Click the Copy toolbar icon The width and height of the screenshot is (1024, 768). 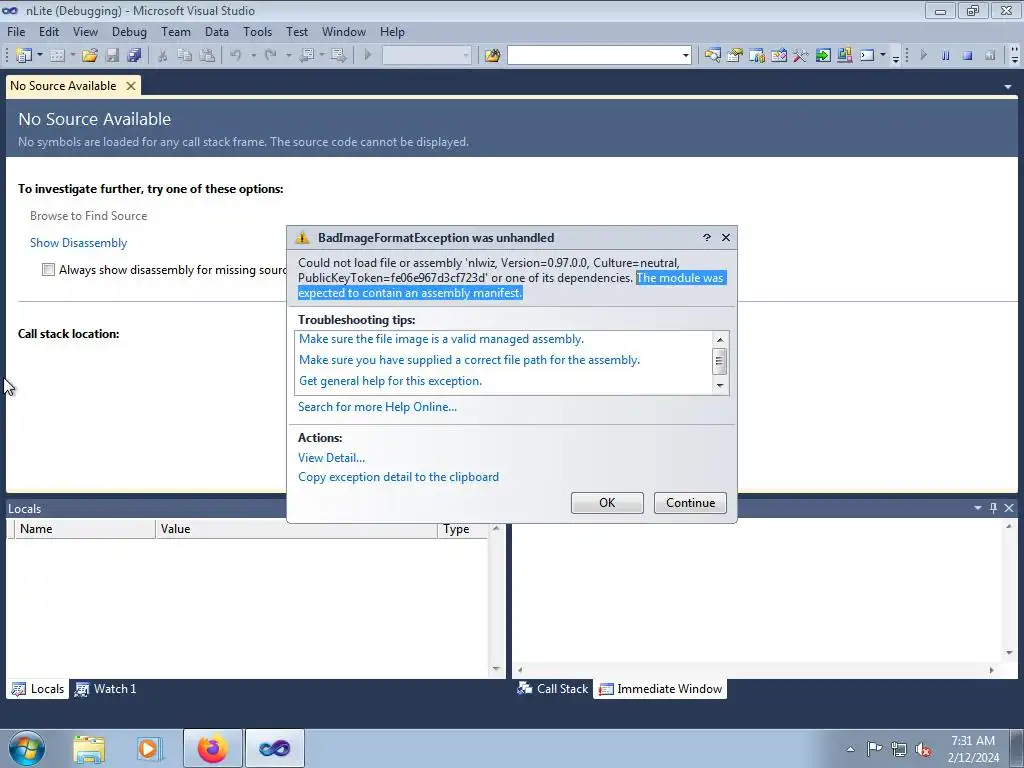185,56
